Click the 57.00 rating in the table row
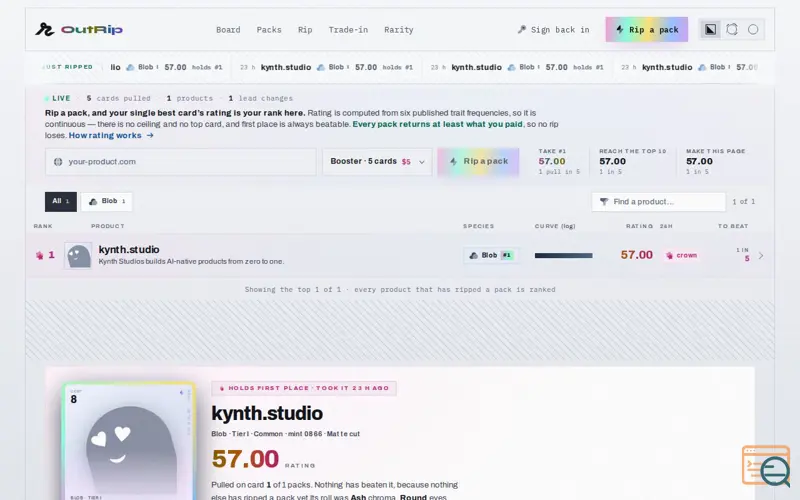The image size is (800, 500). (636, 255)
